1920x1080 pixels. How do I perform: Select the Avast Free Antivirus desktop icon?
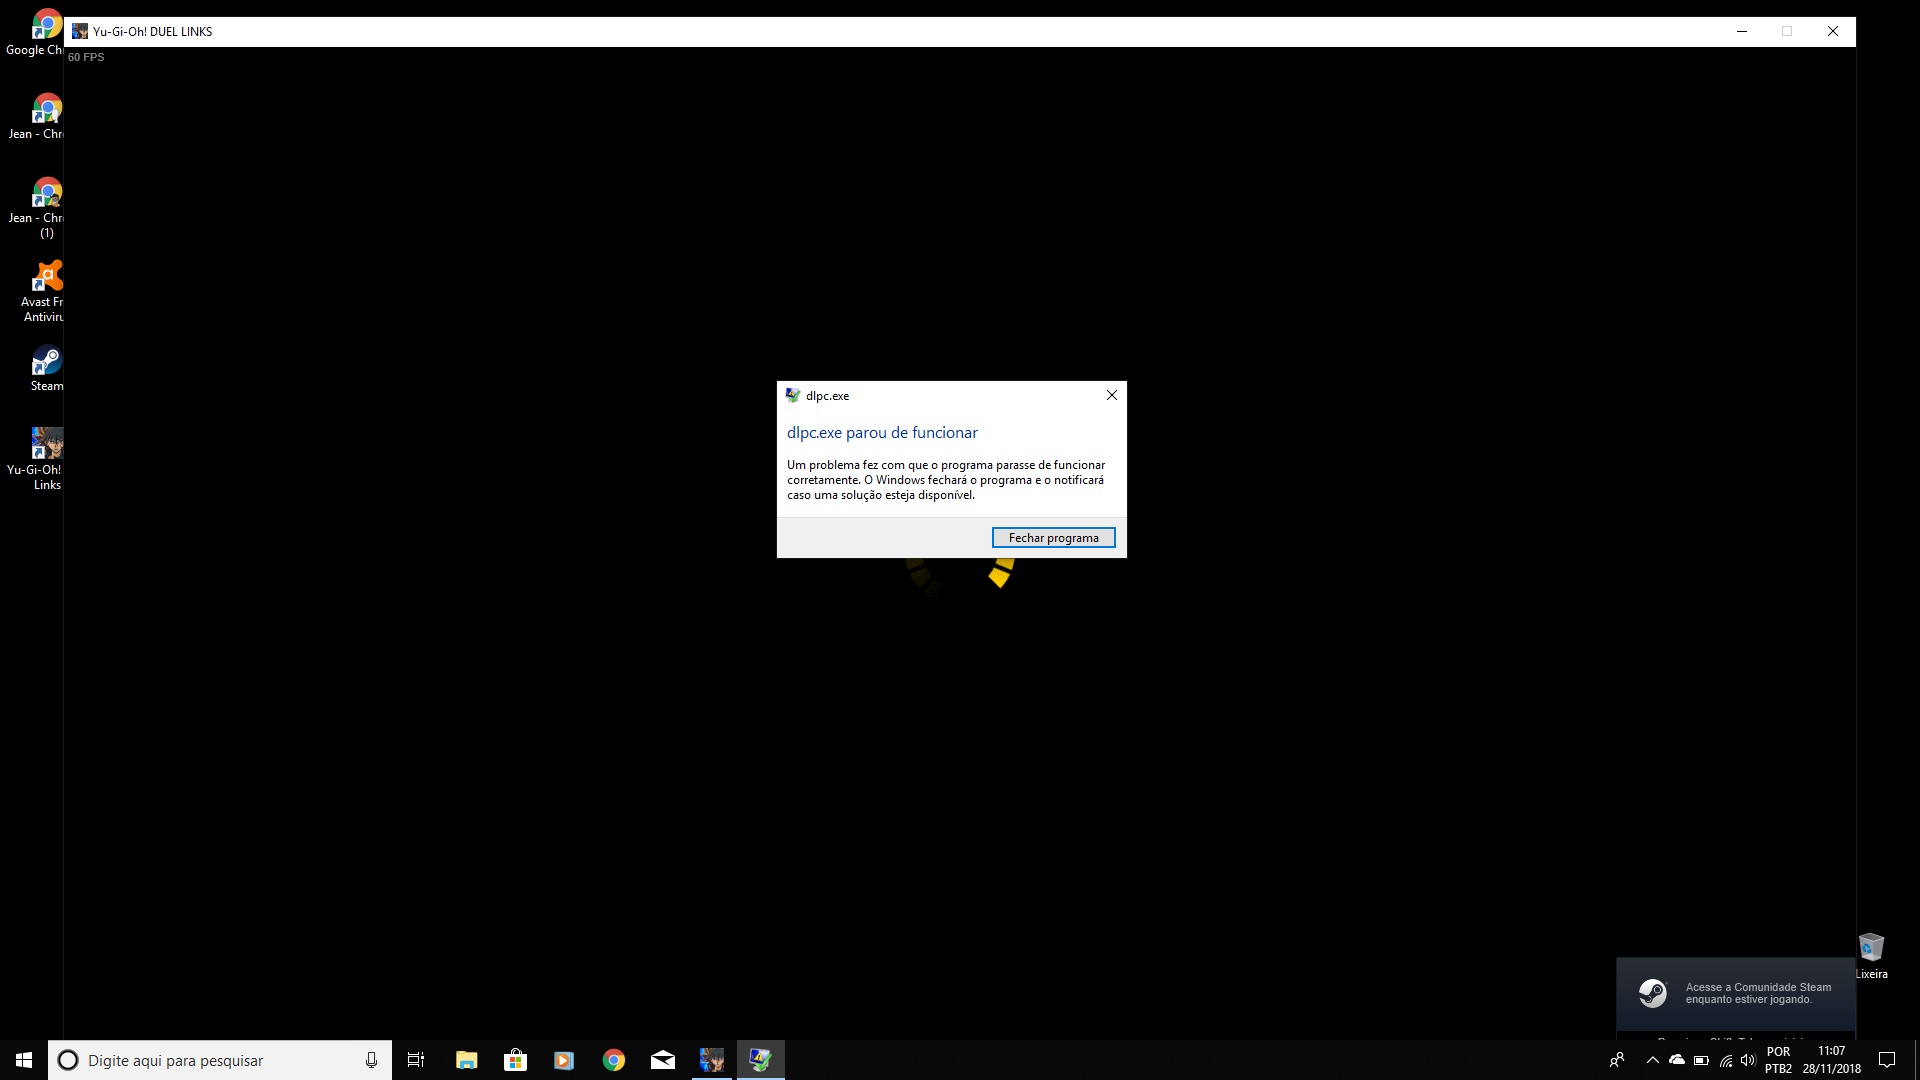(x=40, y=291)
